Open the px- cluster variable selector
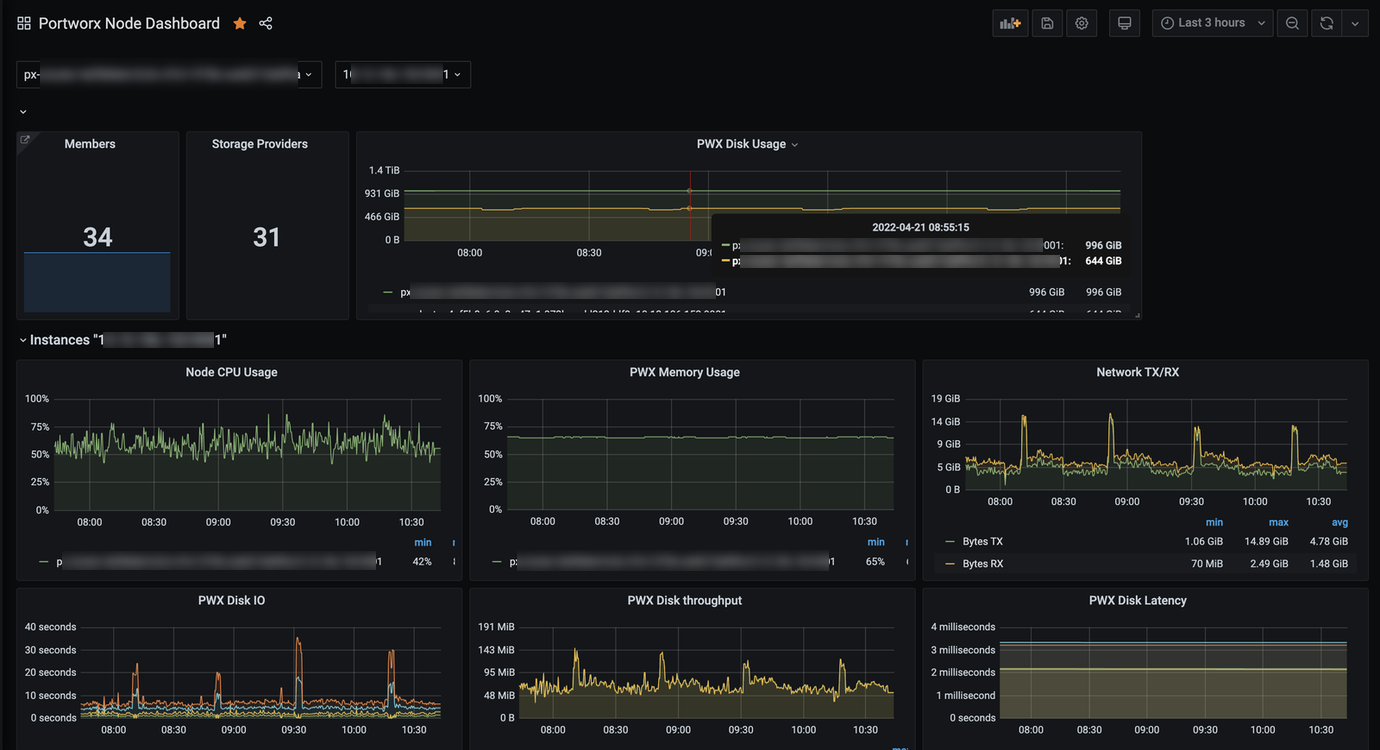This screenshot has height=750, width=1380. (168, 74)
